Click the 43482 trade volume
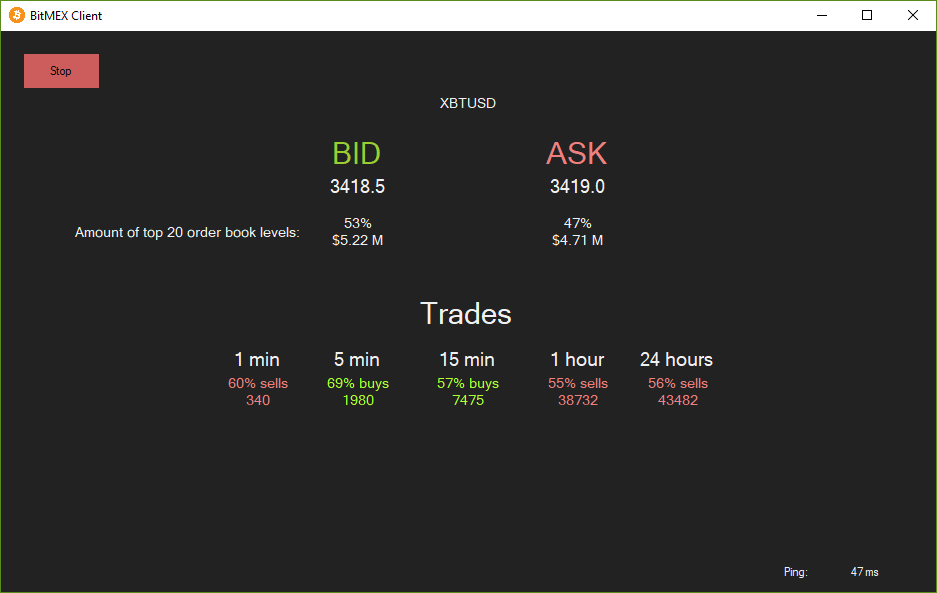The image size is (937, 593). click(678, 401)
